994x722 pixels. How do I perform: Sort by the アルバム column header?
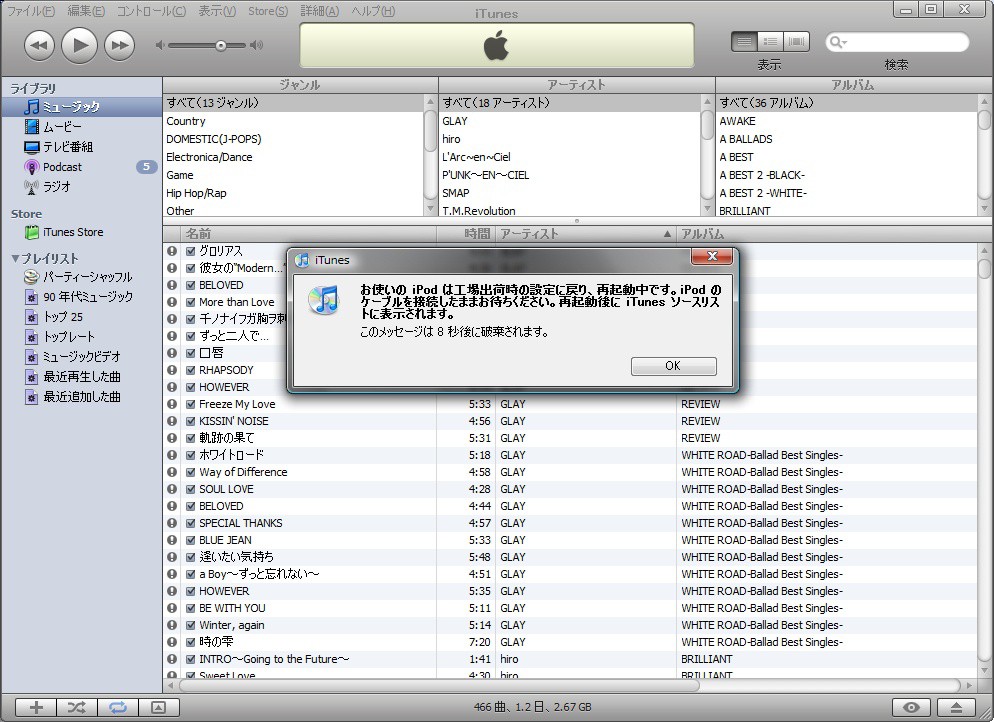pos(826,234)
